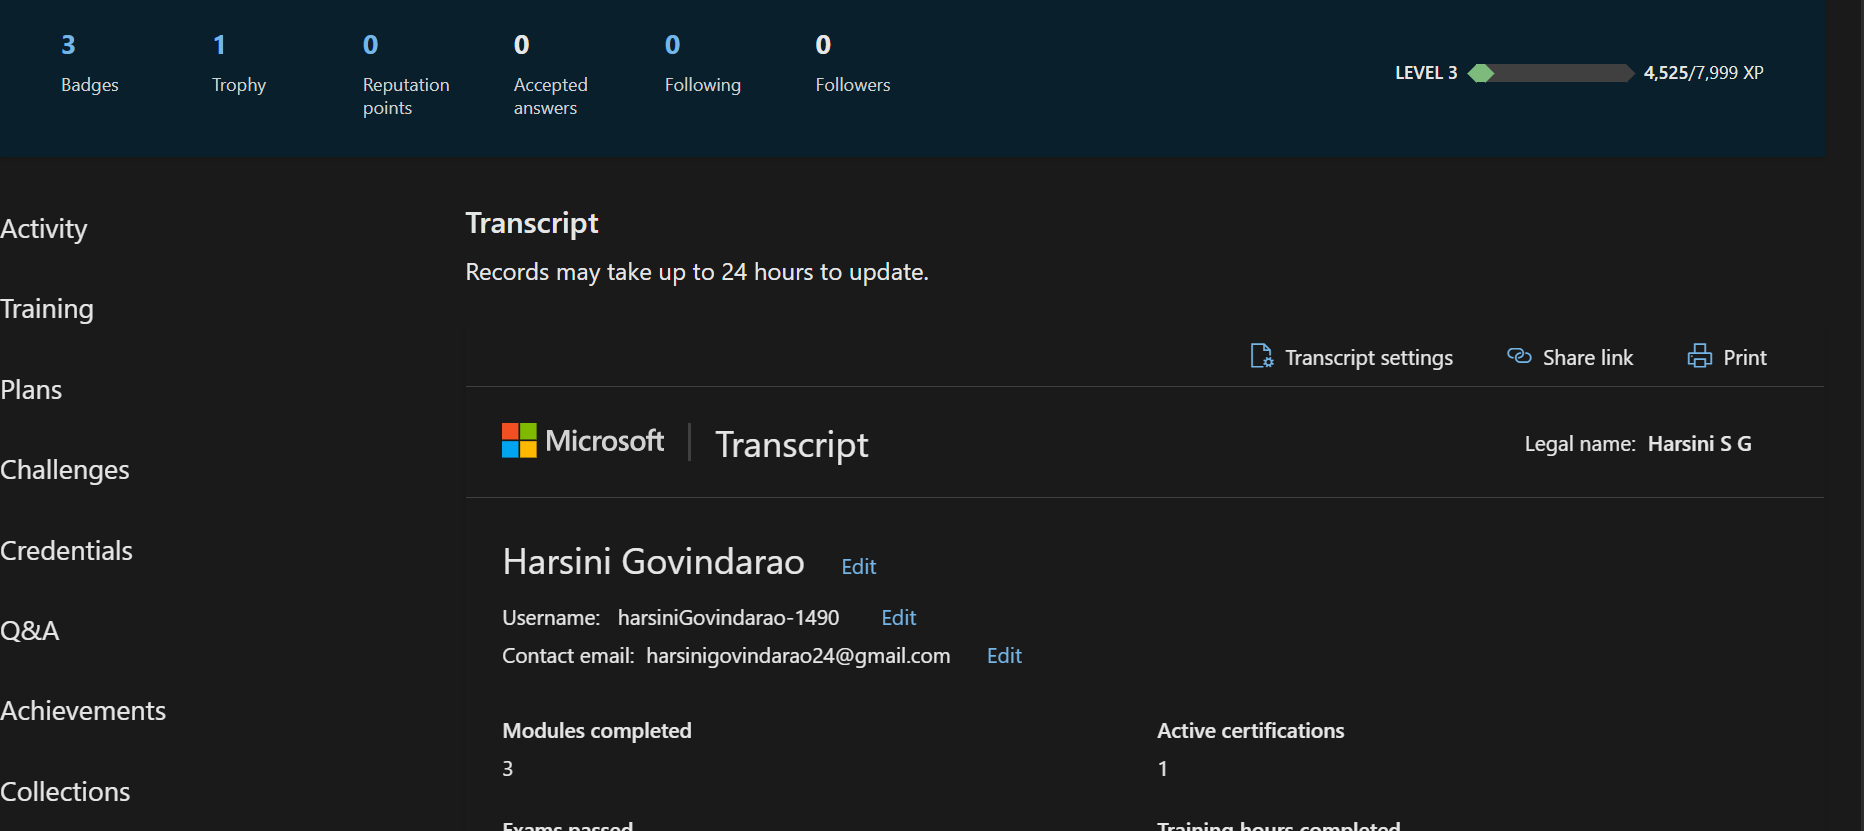Click the 4,525/7,999 XP text
The image size is (1864, 831).
click(1703, 73)
